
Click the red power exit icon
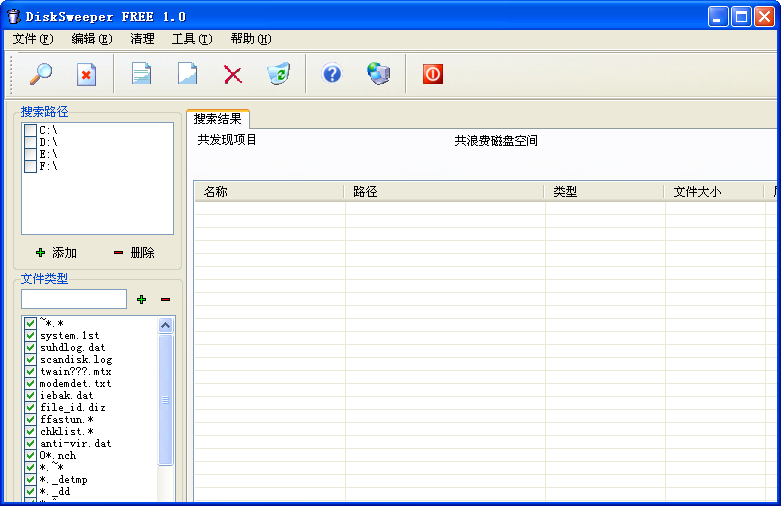432,74
